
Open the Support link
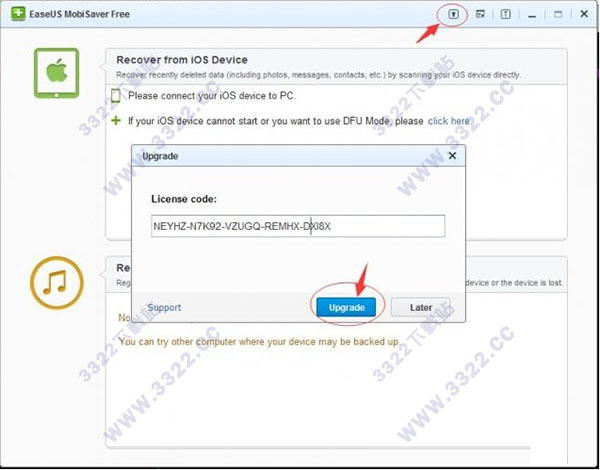(165, 307)
